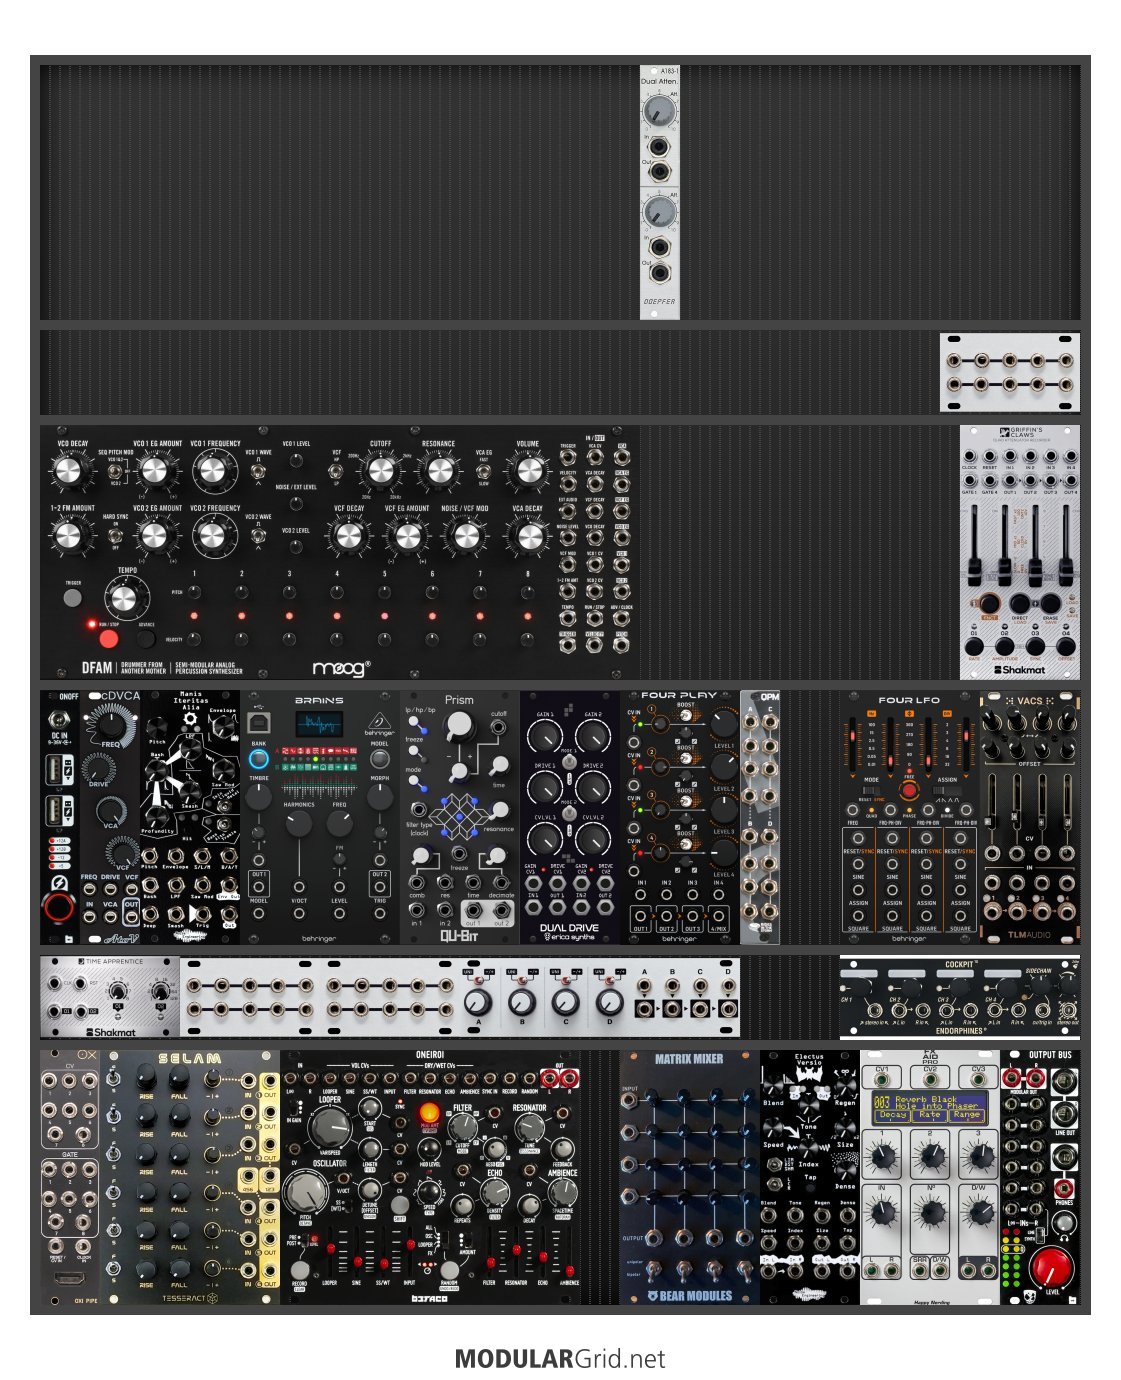Click the Four LFO red center button
The image size is (1121, 1380).
[x=908, y=790]
